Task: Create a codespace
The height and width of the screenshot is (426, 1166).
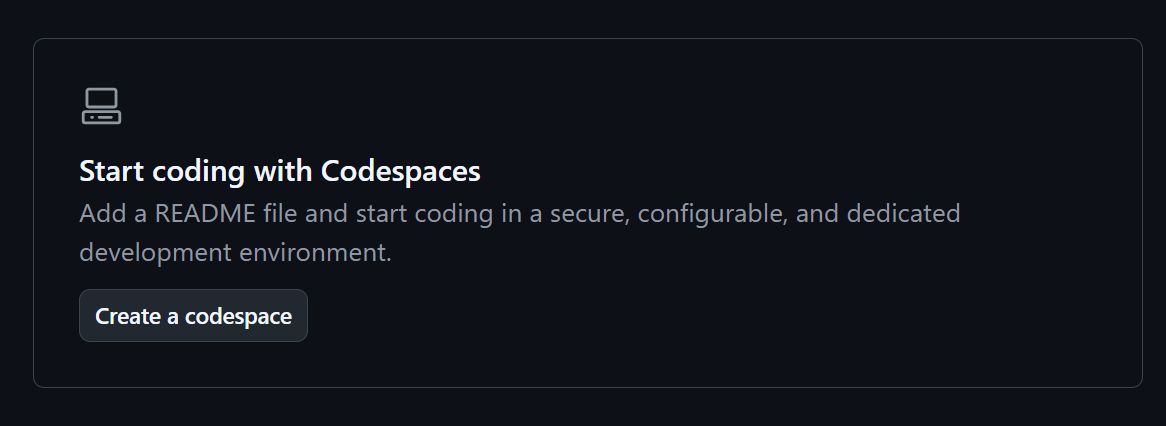Action: [193, 316]
